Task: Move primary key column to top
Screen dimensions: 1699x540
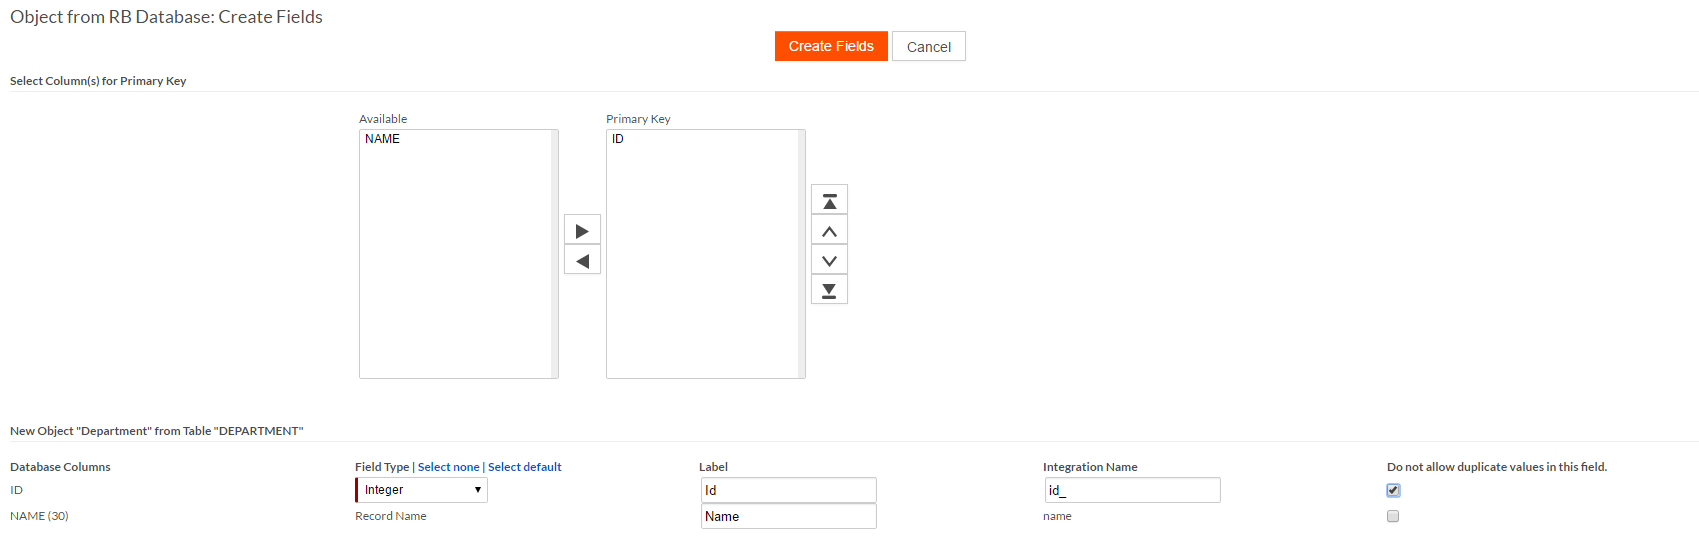Action: (x=829, y=201)
